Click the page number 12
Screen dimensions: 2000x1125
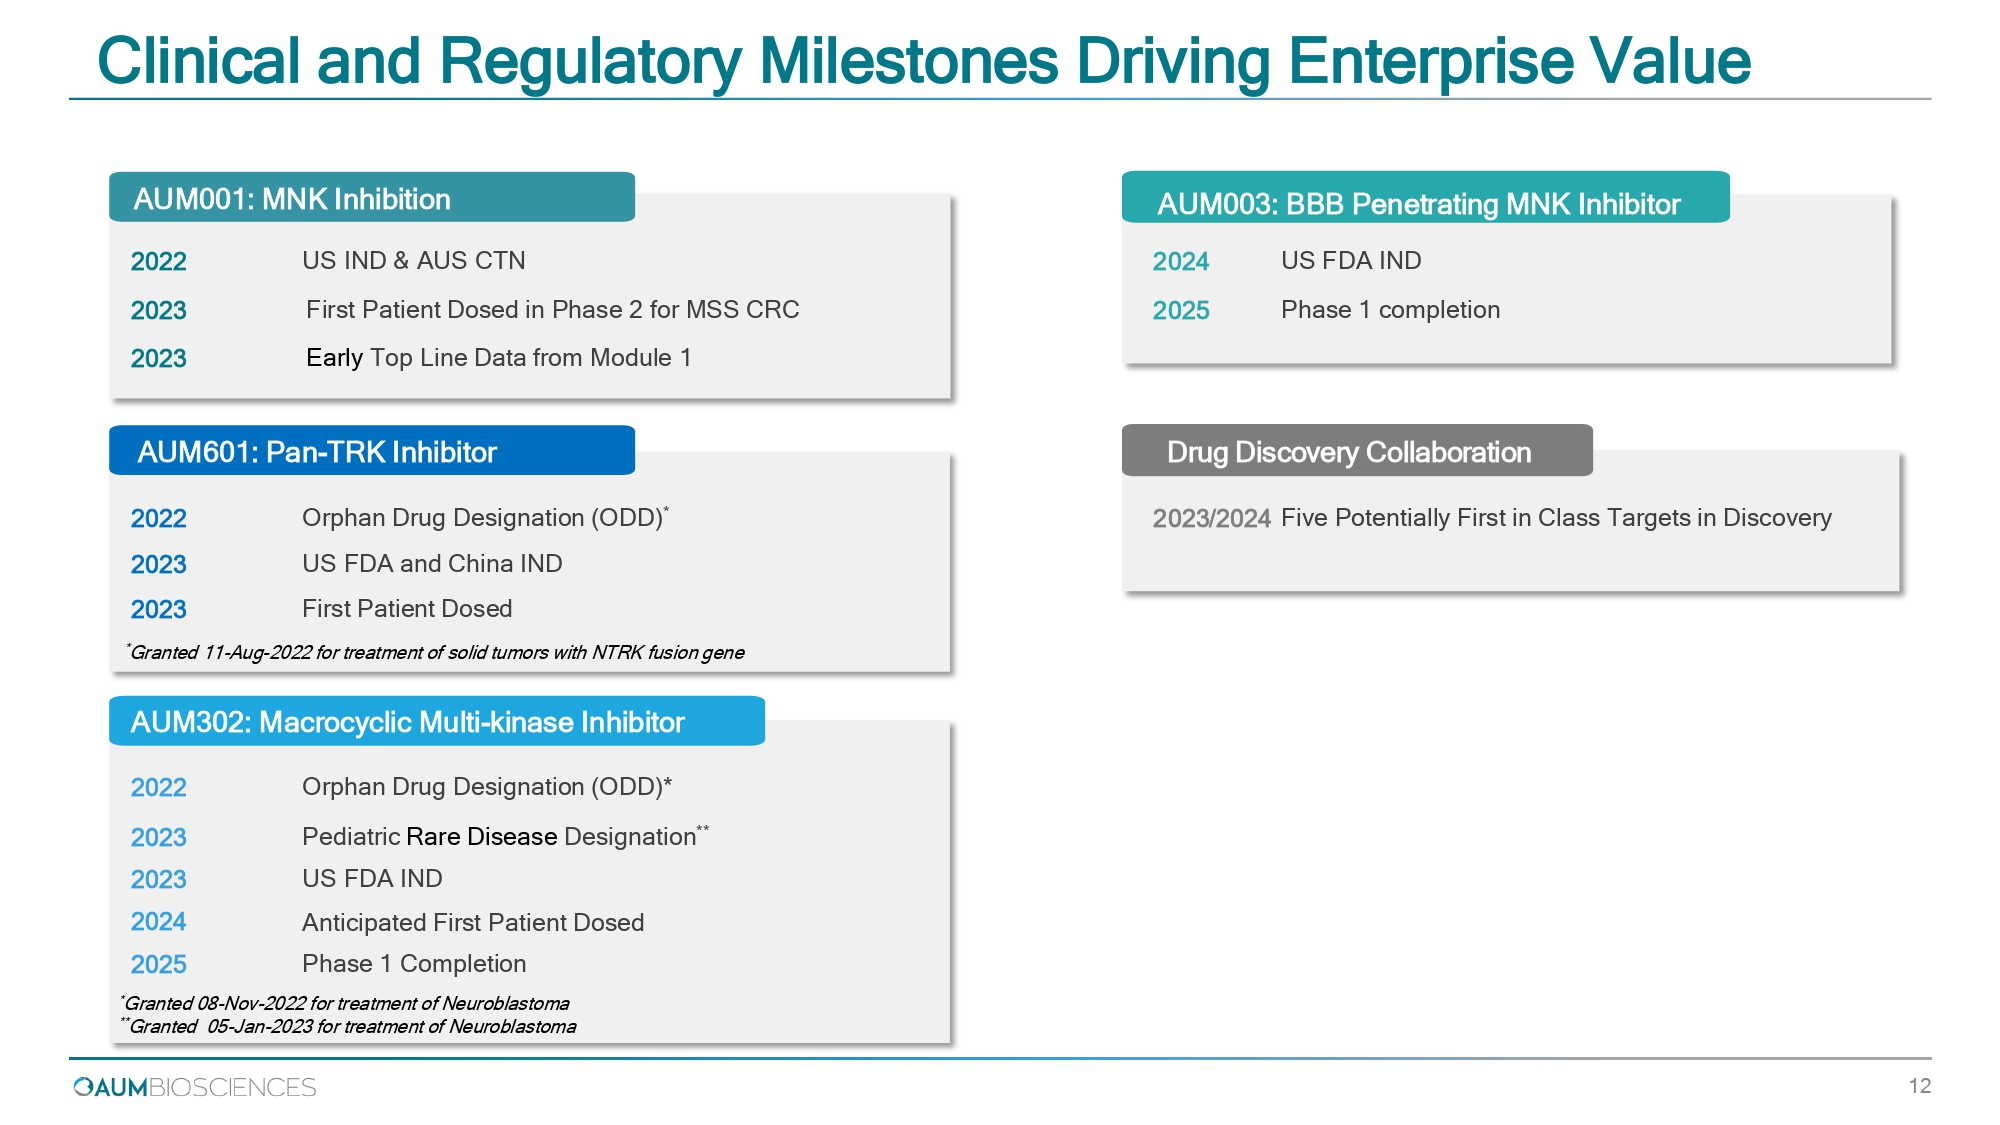point(1919,1086)
